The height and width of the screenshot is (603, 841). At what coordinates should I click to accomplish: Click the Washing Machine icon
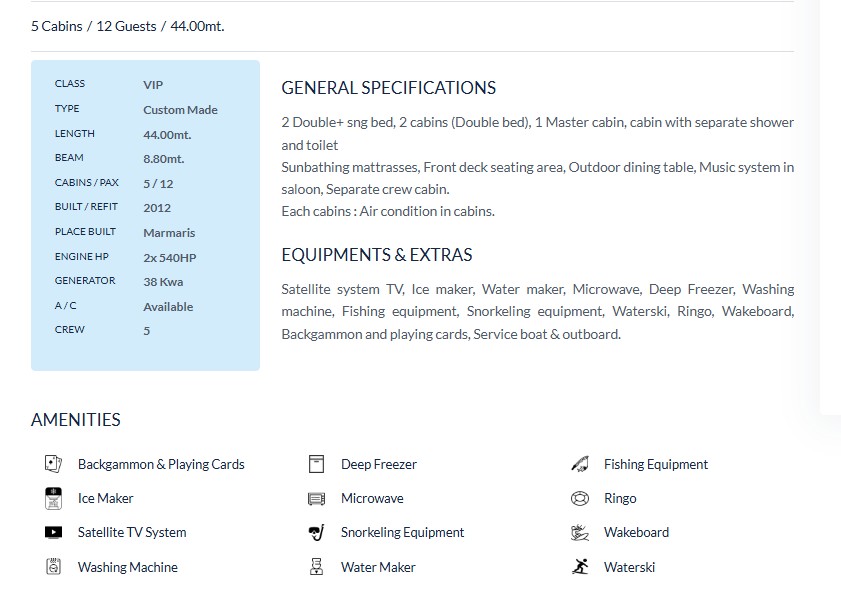pyautogui.click(x=54, y=567)
